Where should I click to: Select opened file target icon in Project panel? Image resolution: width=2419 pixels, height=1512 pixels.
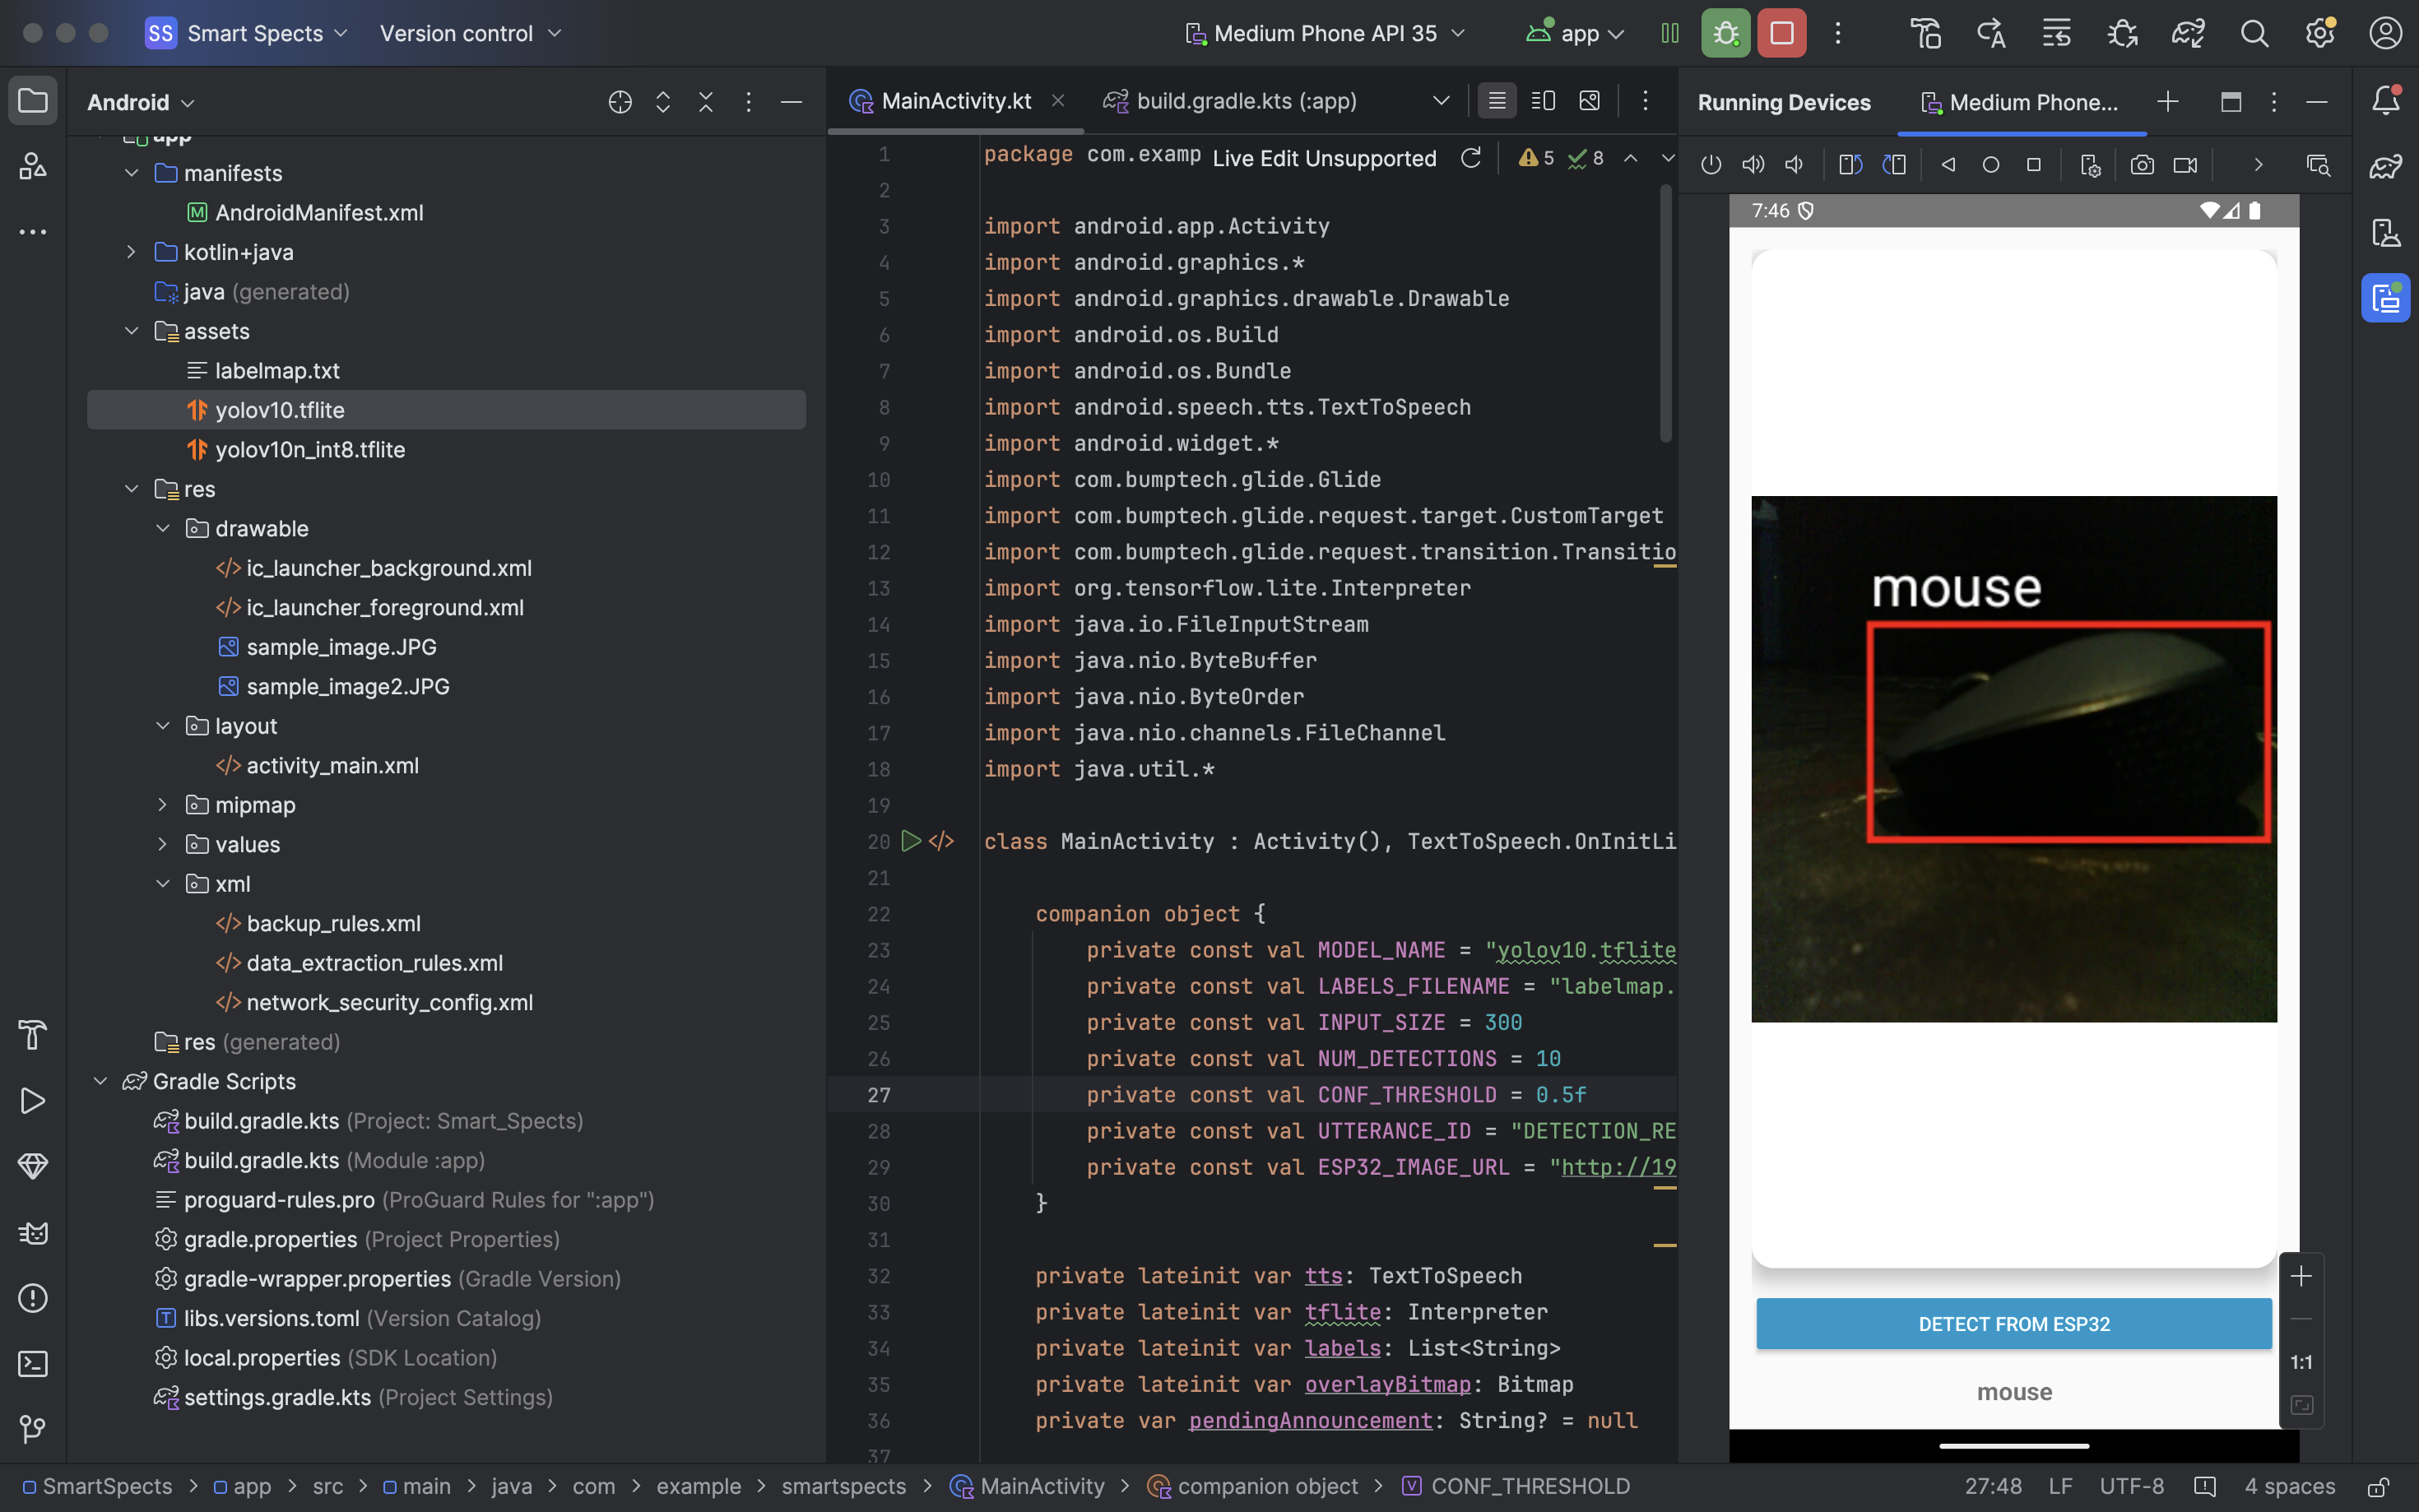click(x=619, y=102)
